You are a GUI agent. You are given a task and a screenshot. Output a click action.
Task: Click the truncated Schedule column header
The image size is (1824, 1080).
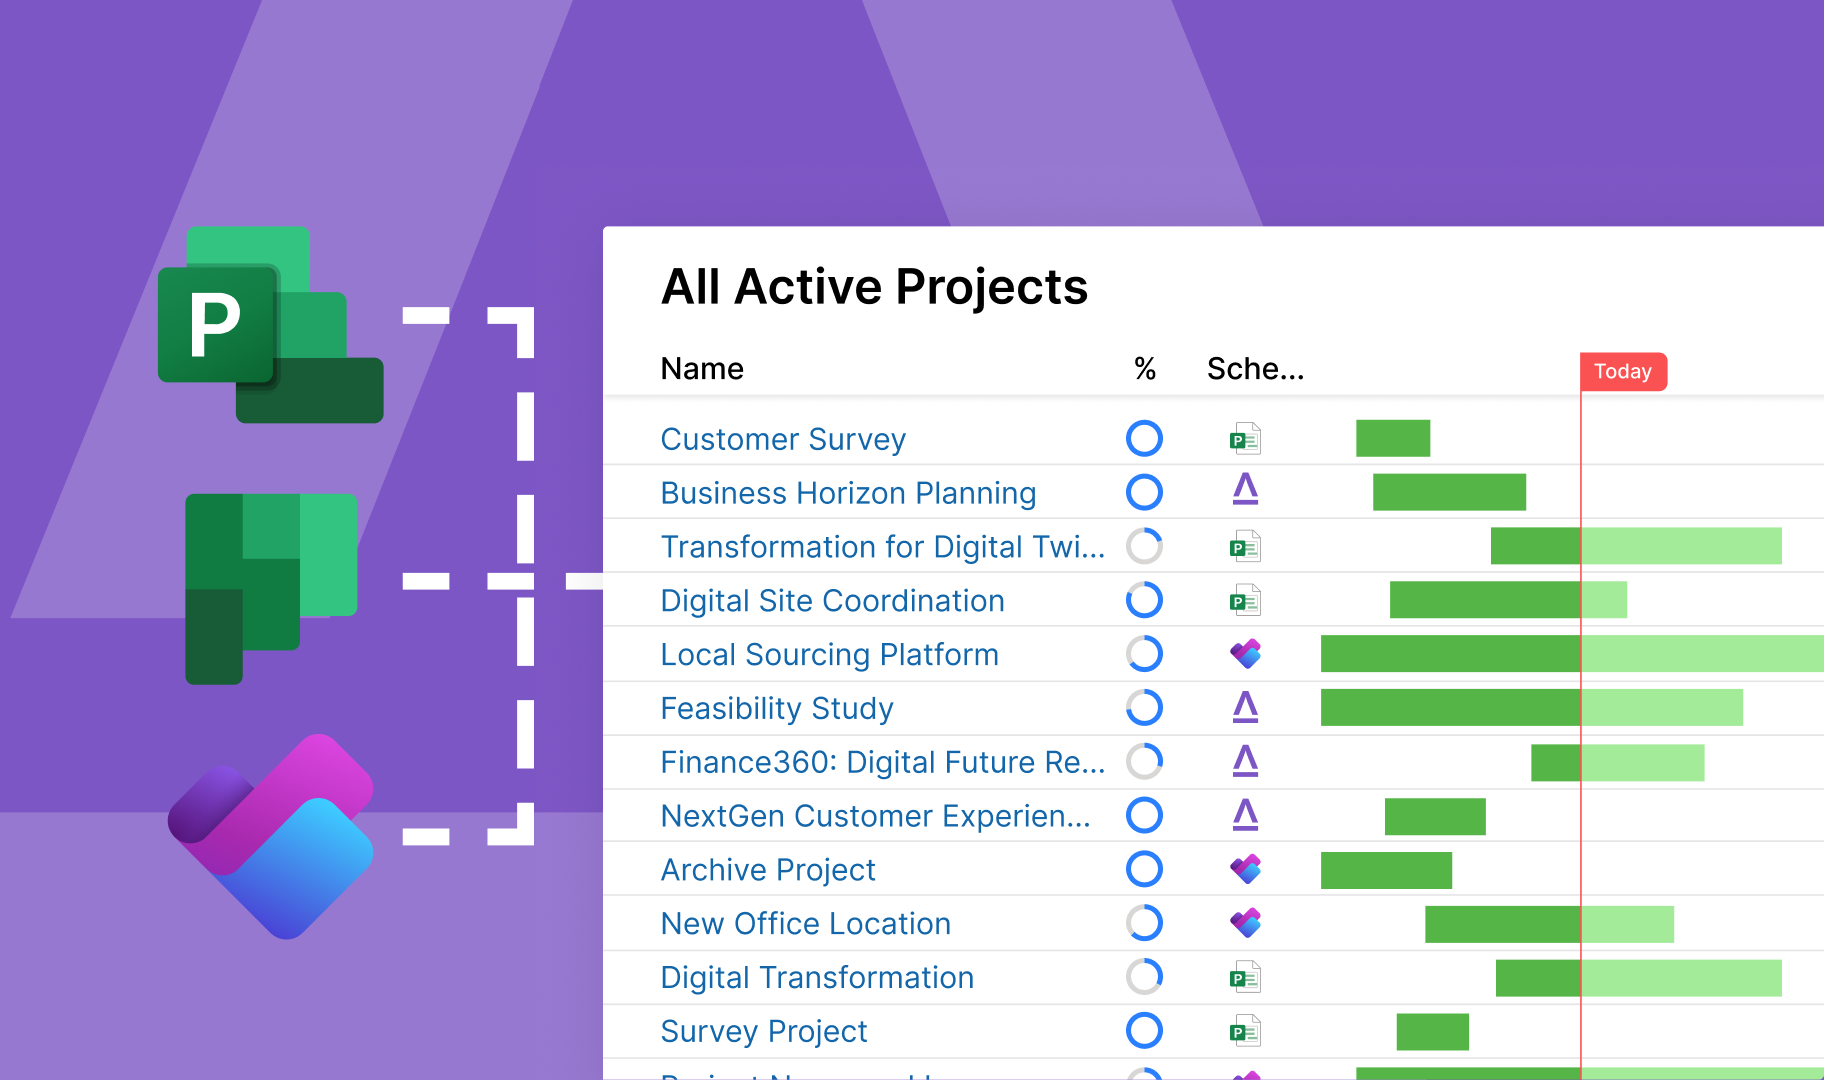pyautogui.click(x=1255, y=369)
